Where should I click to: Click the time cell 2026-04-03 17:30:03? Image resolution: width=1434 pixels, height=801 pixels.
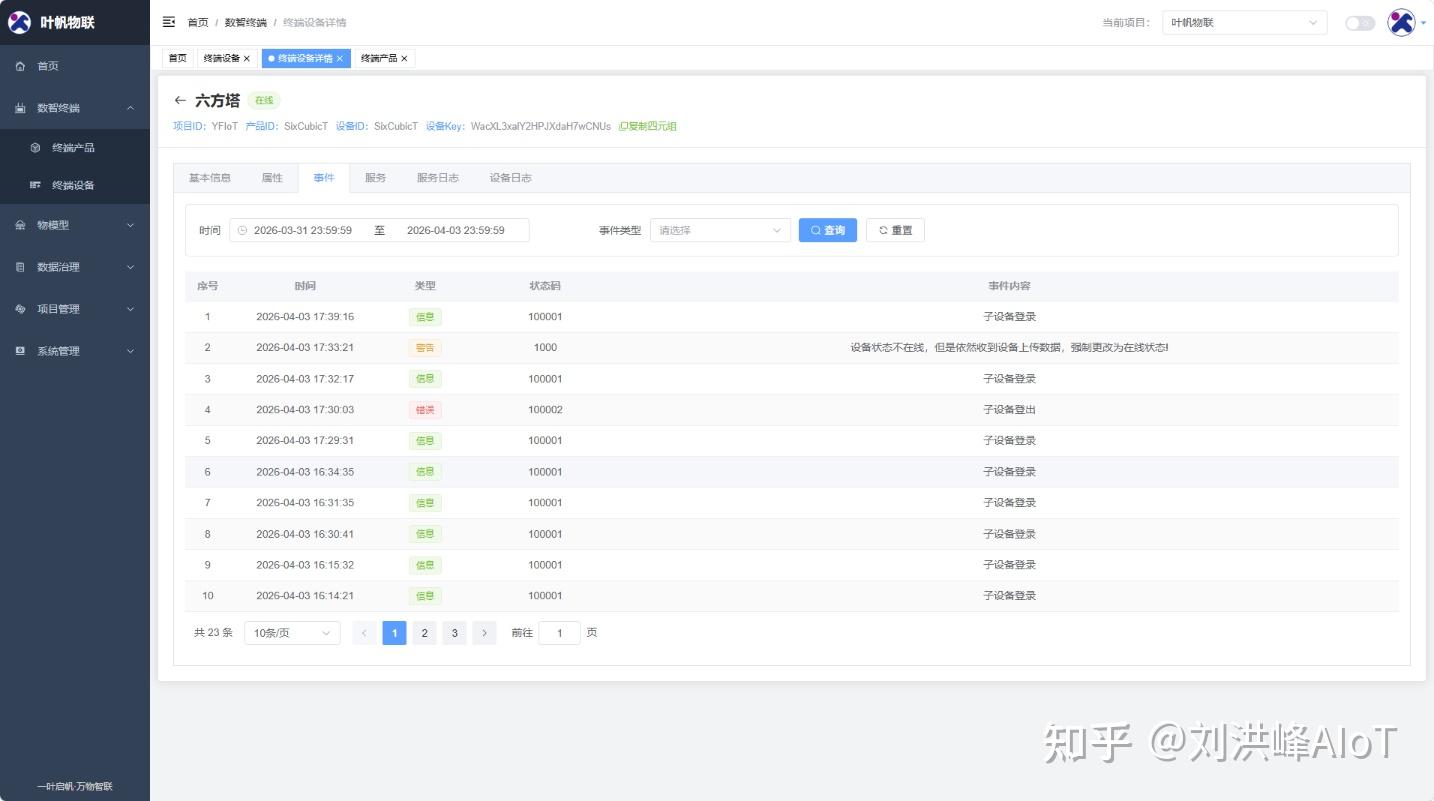pyautogui.click(x=305, y=410)
